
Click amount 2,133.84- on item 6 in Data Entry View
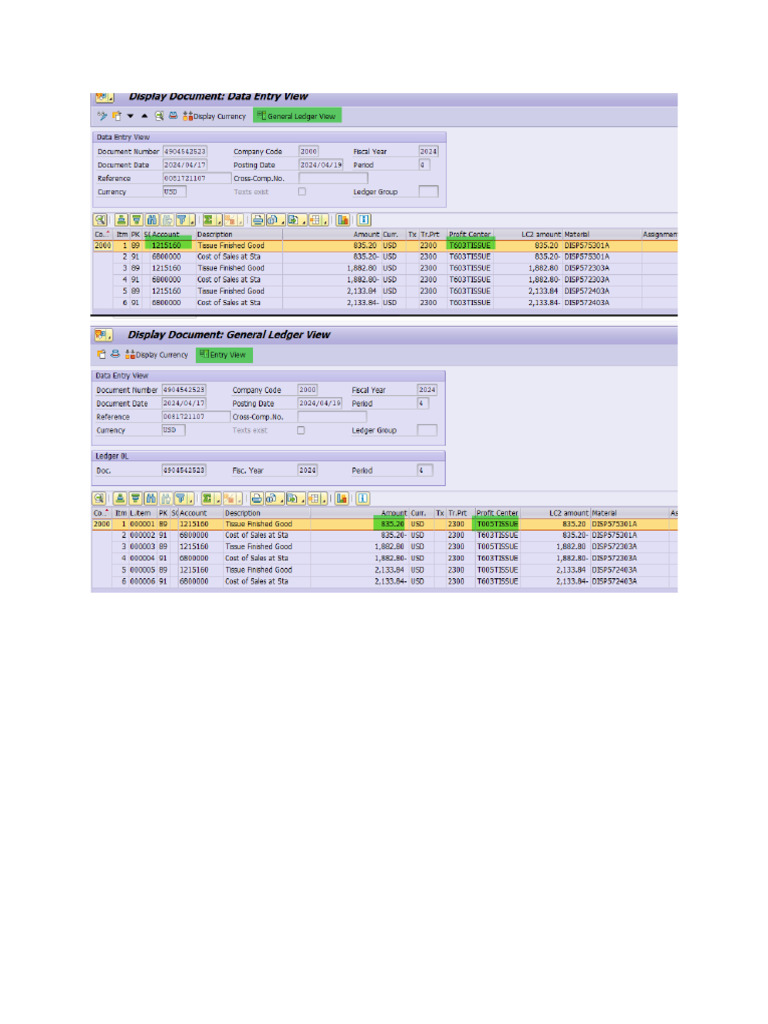(x=362, y=303)
